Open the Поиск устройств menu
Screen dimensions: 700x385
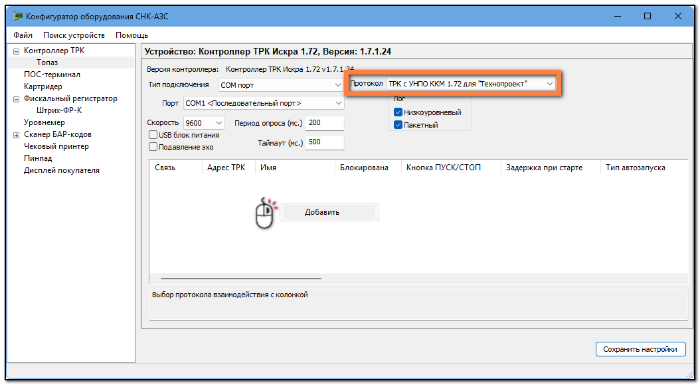(74, 35)
